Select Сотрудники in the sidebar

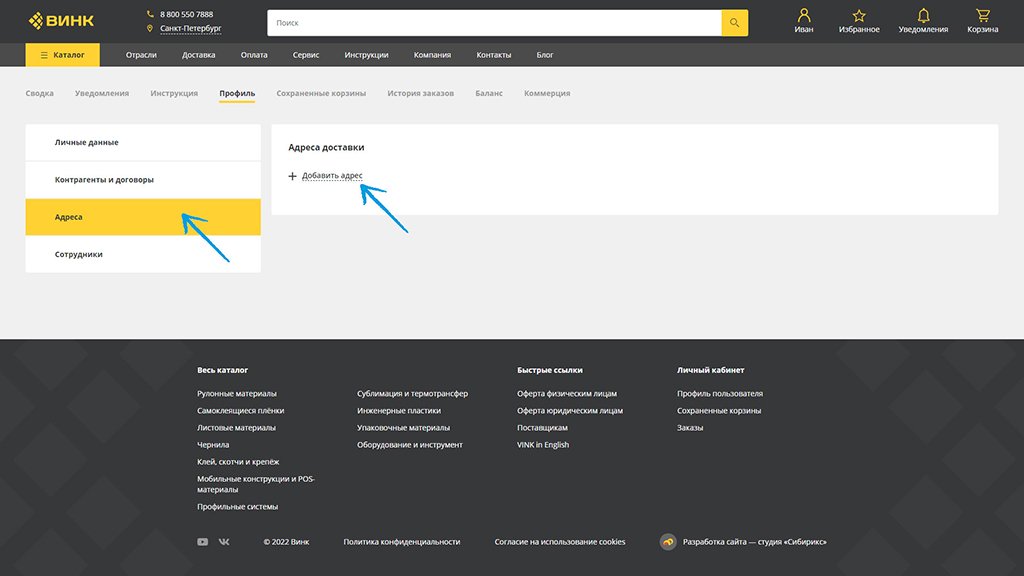click(143, 254)
